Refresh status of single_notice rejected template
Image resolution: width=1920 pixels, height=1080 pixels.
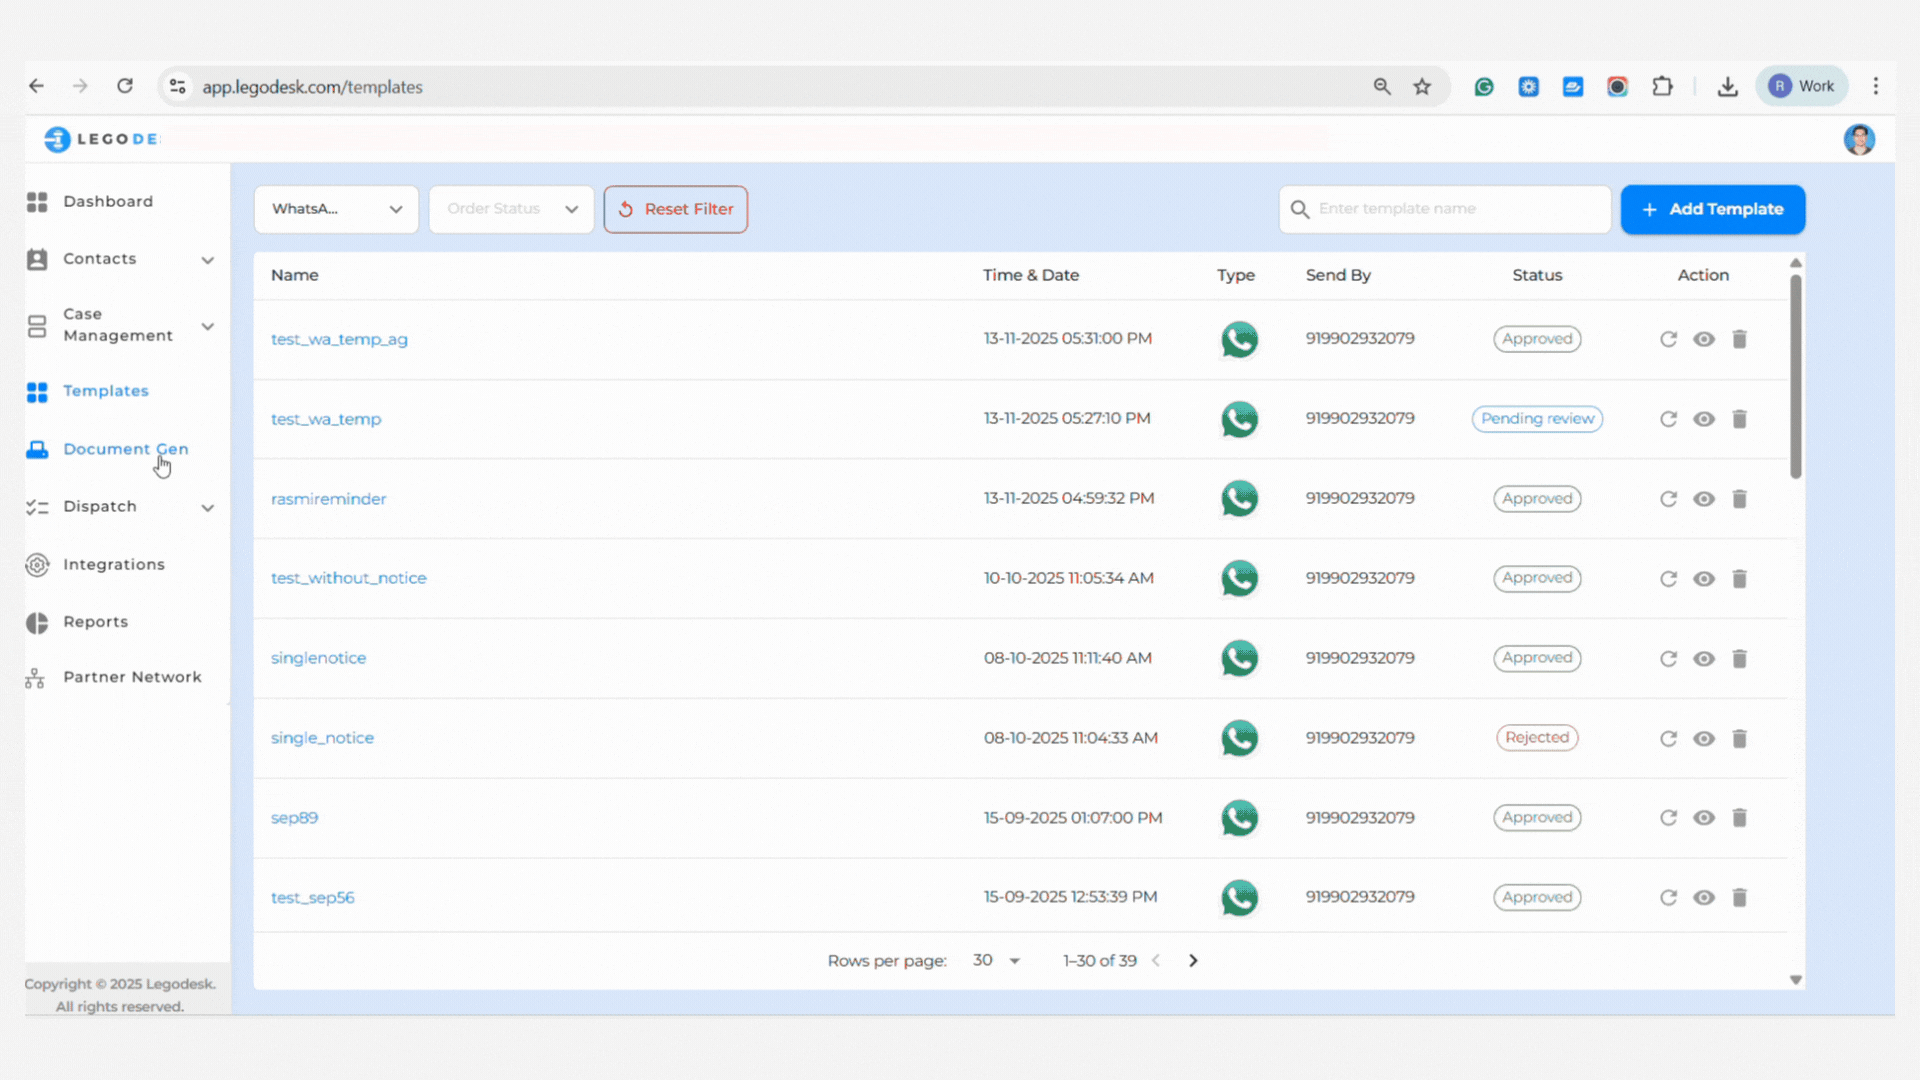tap(1668, 739)
